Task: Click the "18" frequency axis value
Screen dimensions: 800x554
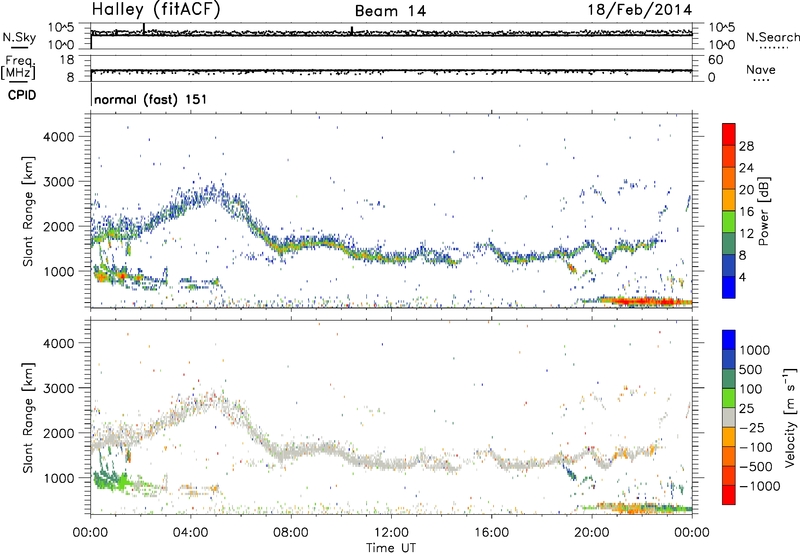Action: click(67, 60)
